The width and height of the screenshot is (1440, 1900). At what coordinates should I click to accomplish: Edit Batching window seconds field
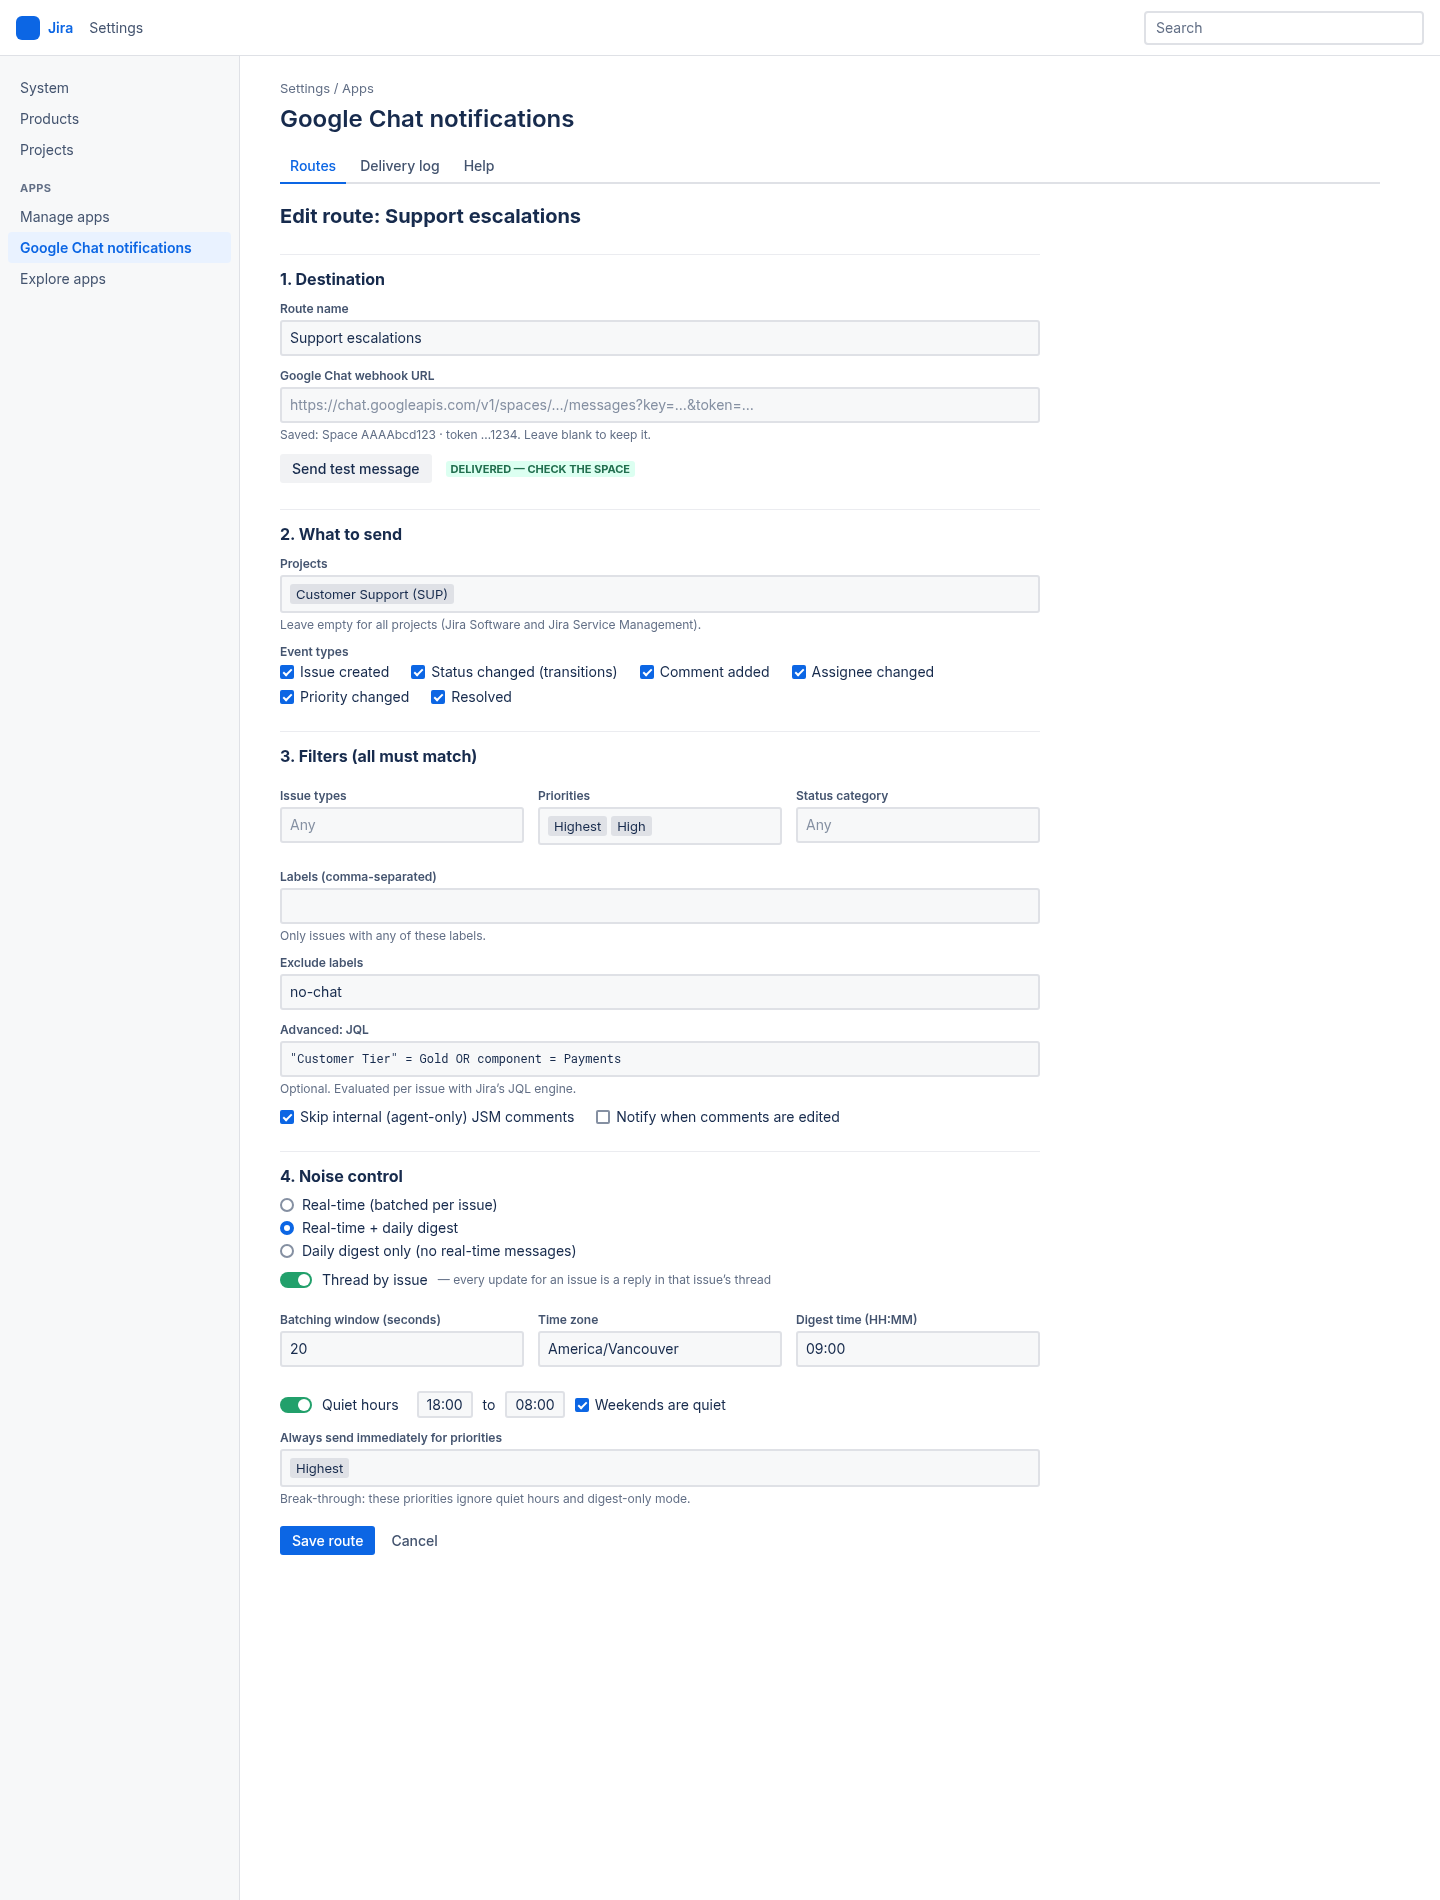402,1349
